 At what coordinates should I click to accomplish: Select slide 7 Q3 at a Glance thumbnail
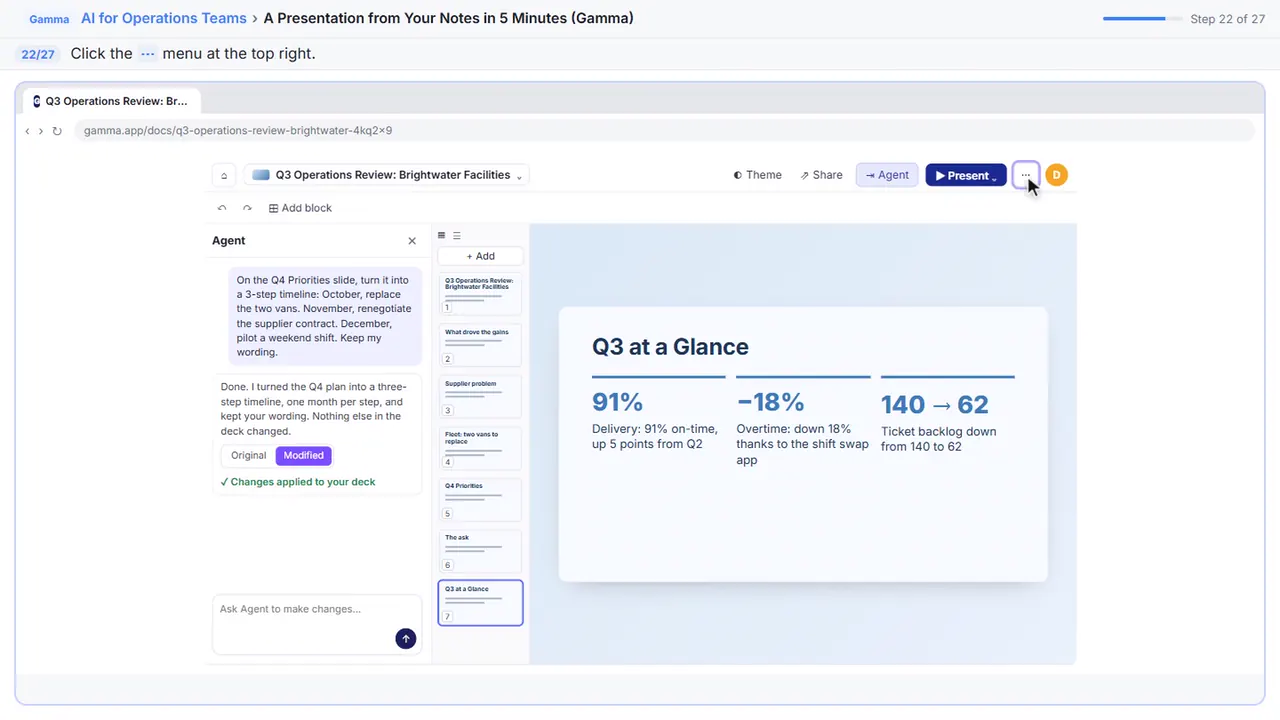tap(480, 603)
